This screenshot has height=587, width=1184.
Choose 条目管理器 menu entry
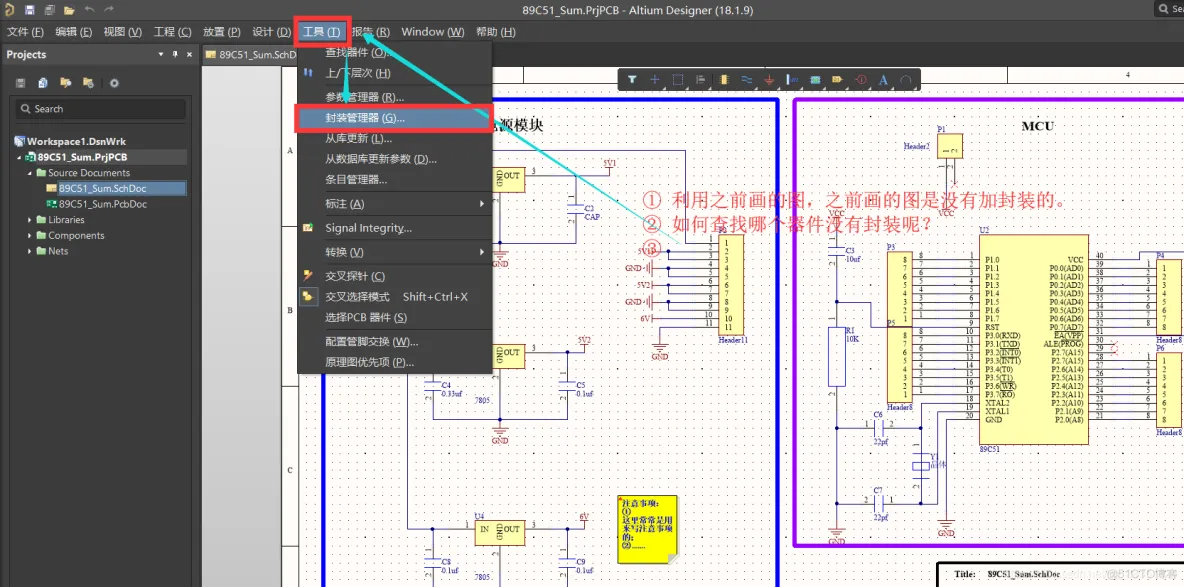click(395, 180)
